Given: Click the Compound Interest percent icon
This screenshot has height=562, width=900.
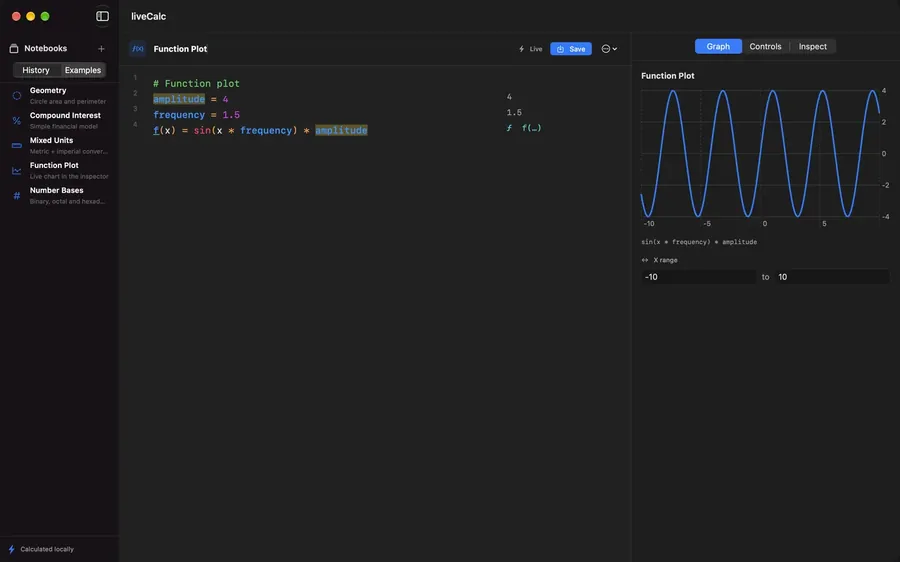Looking at the screenshot, I should [17, 121].
